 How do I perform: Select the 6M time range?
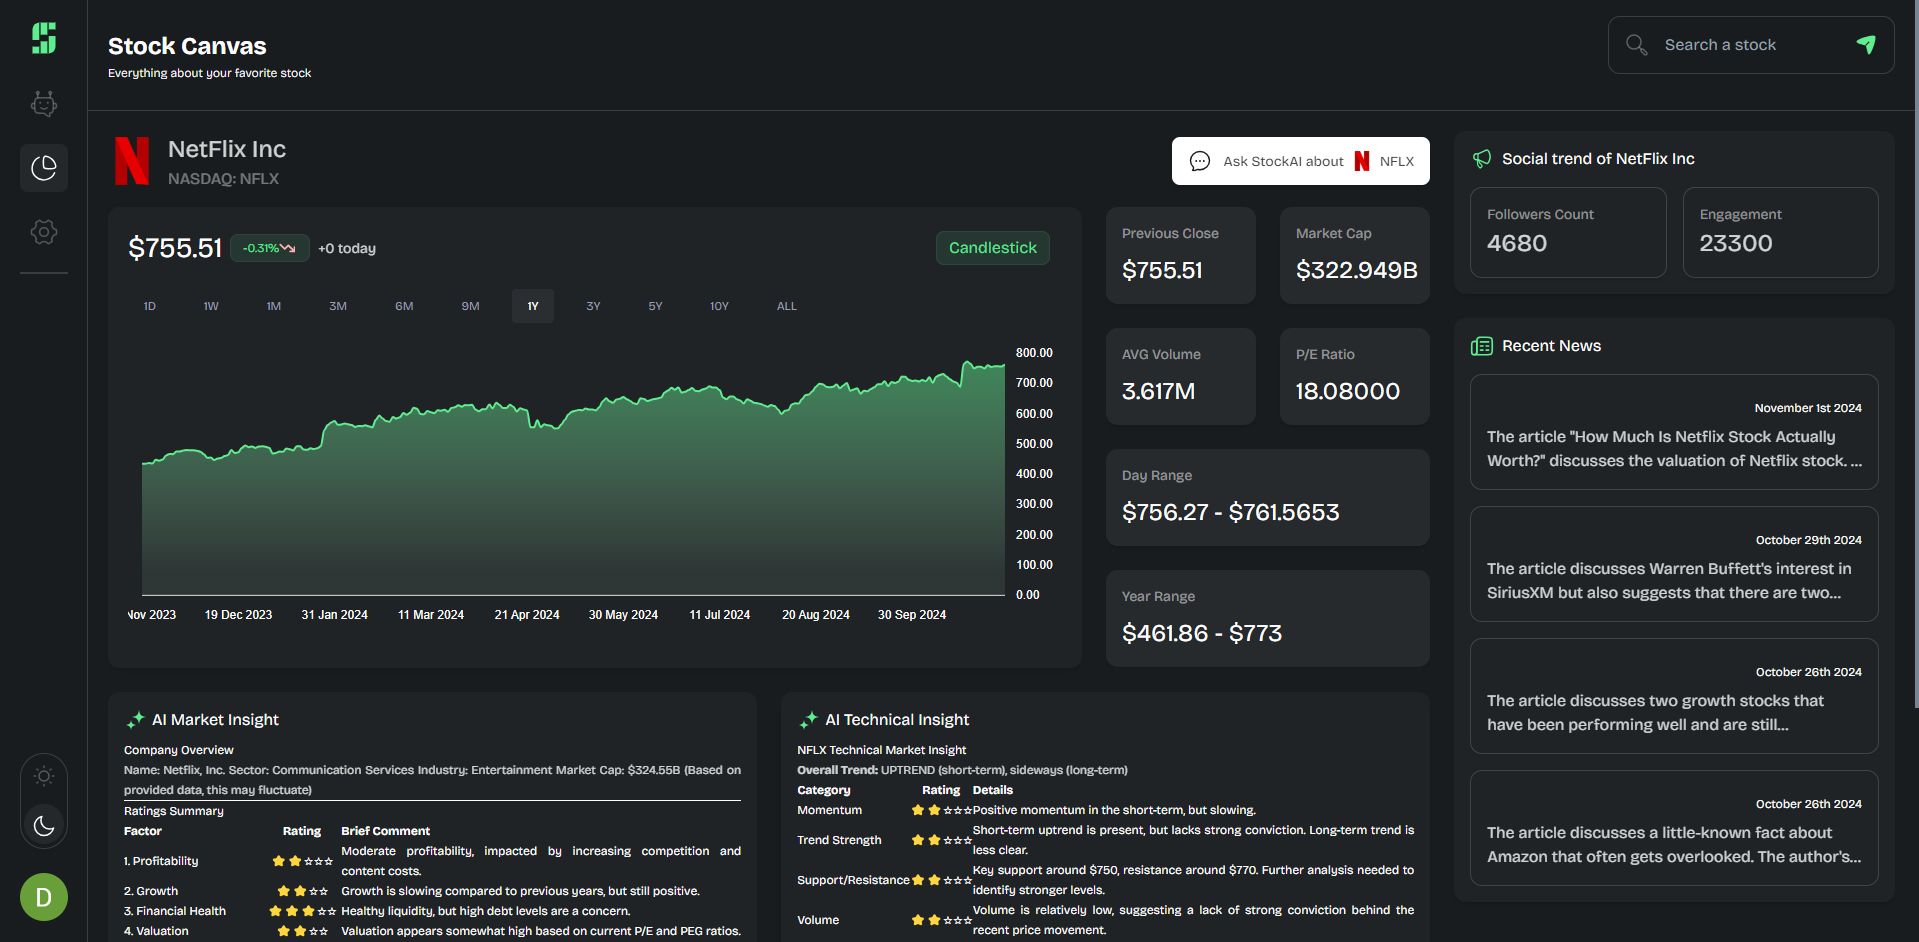(x=404, y=306)
